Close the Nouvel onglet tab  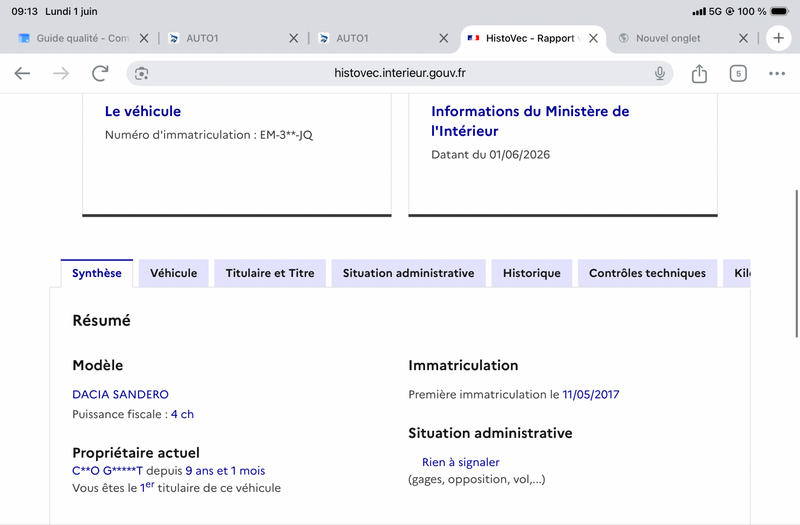tap(743, 38)
